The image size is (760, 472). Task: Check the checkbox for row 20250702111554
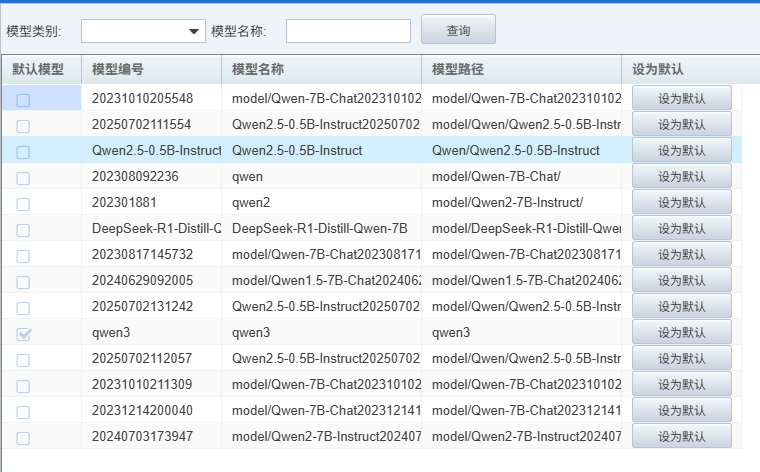pyautogui.click(x=23, y=126)
